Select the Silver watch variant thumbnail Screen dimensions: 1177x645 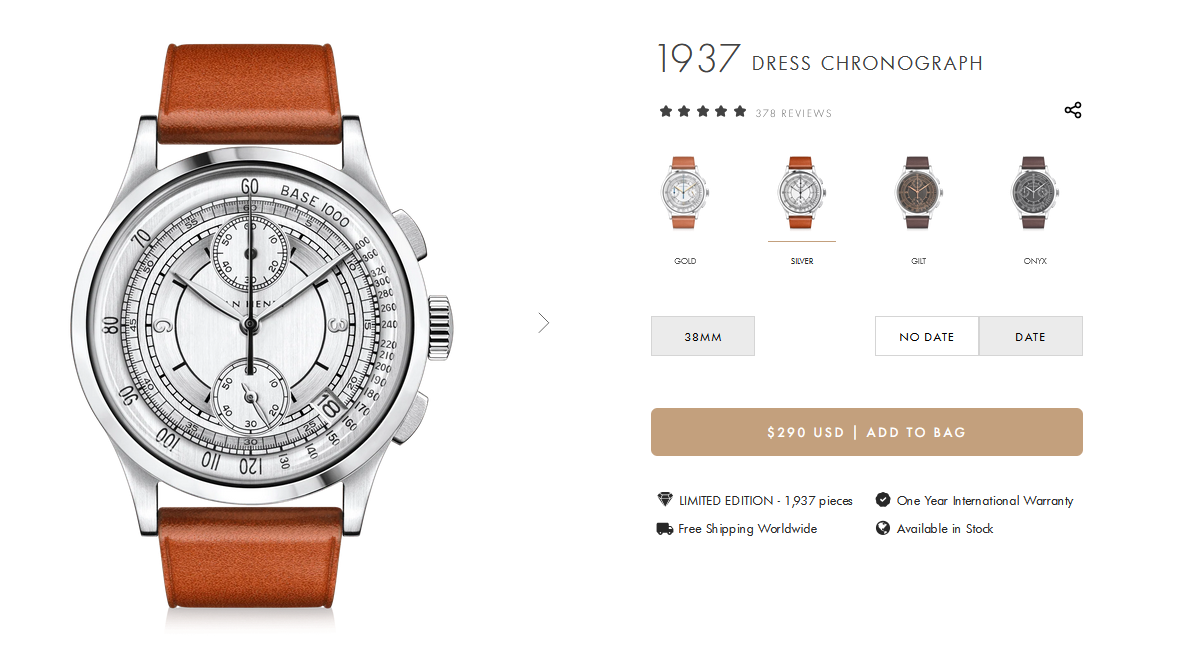pos(801,193)
